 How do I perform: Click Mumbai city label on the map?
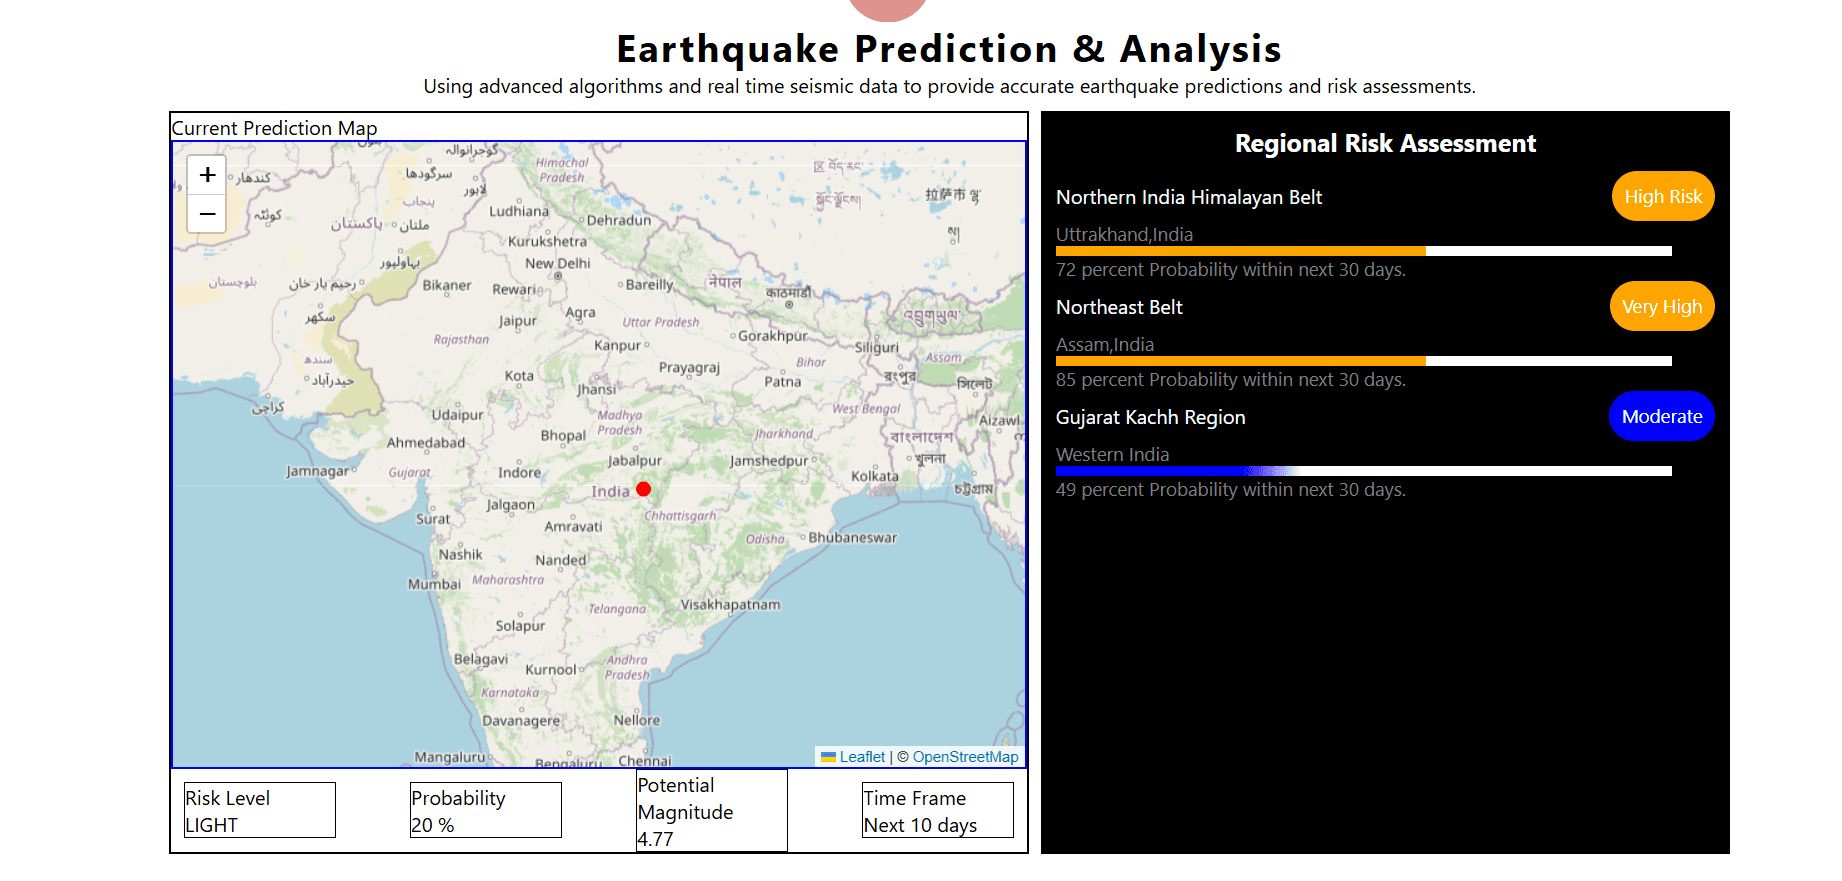click(434, 584)
